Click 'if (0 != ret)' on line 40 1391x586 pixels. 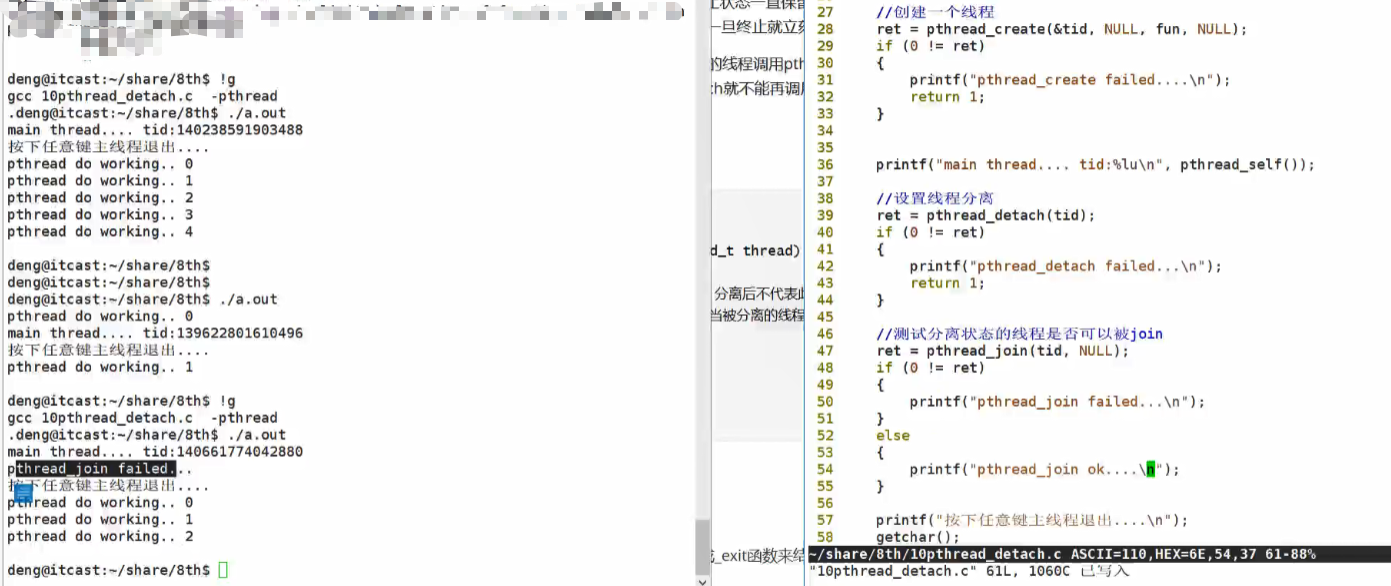[x=930, y=232]
